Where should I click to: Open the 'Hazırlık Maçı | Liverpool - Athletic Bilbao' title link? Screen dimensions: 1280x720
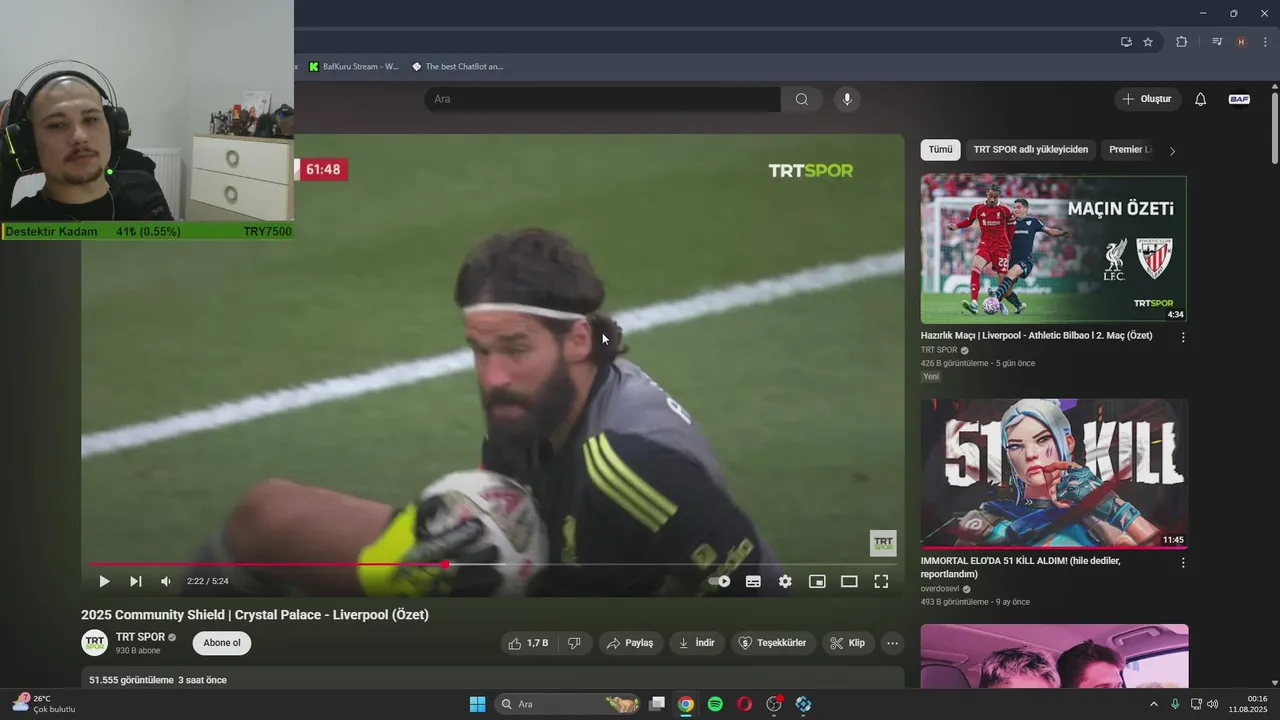[x=1036, y=336]
